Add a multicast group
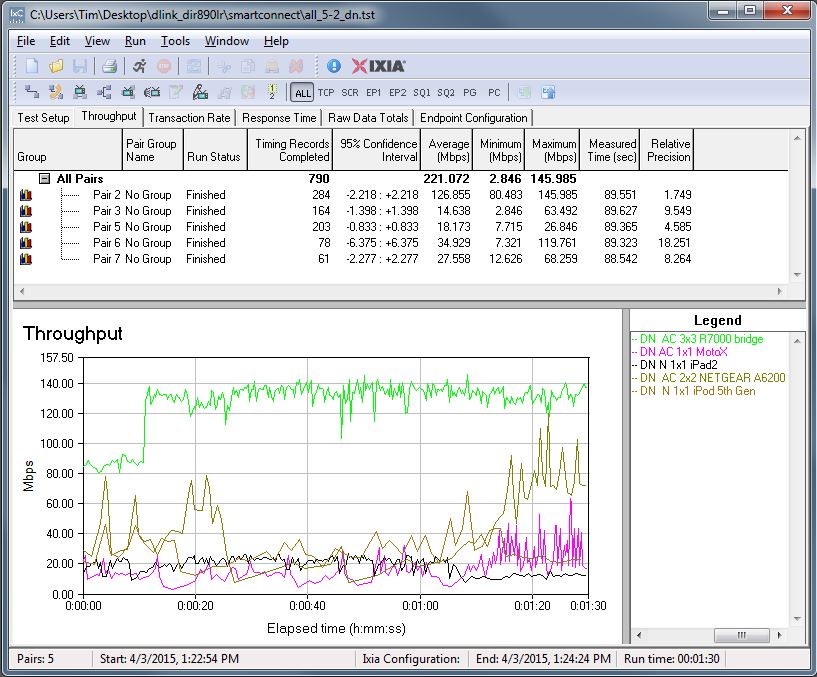This screenshot has width=817, height=677. pos(104,92)
